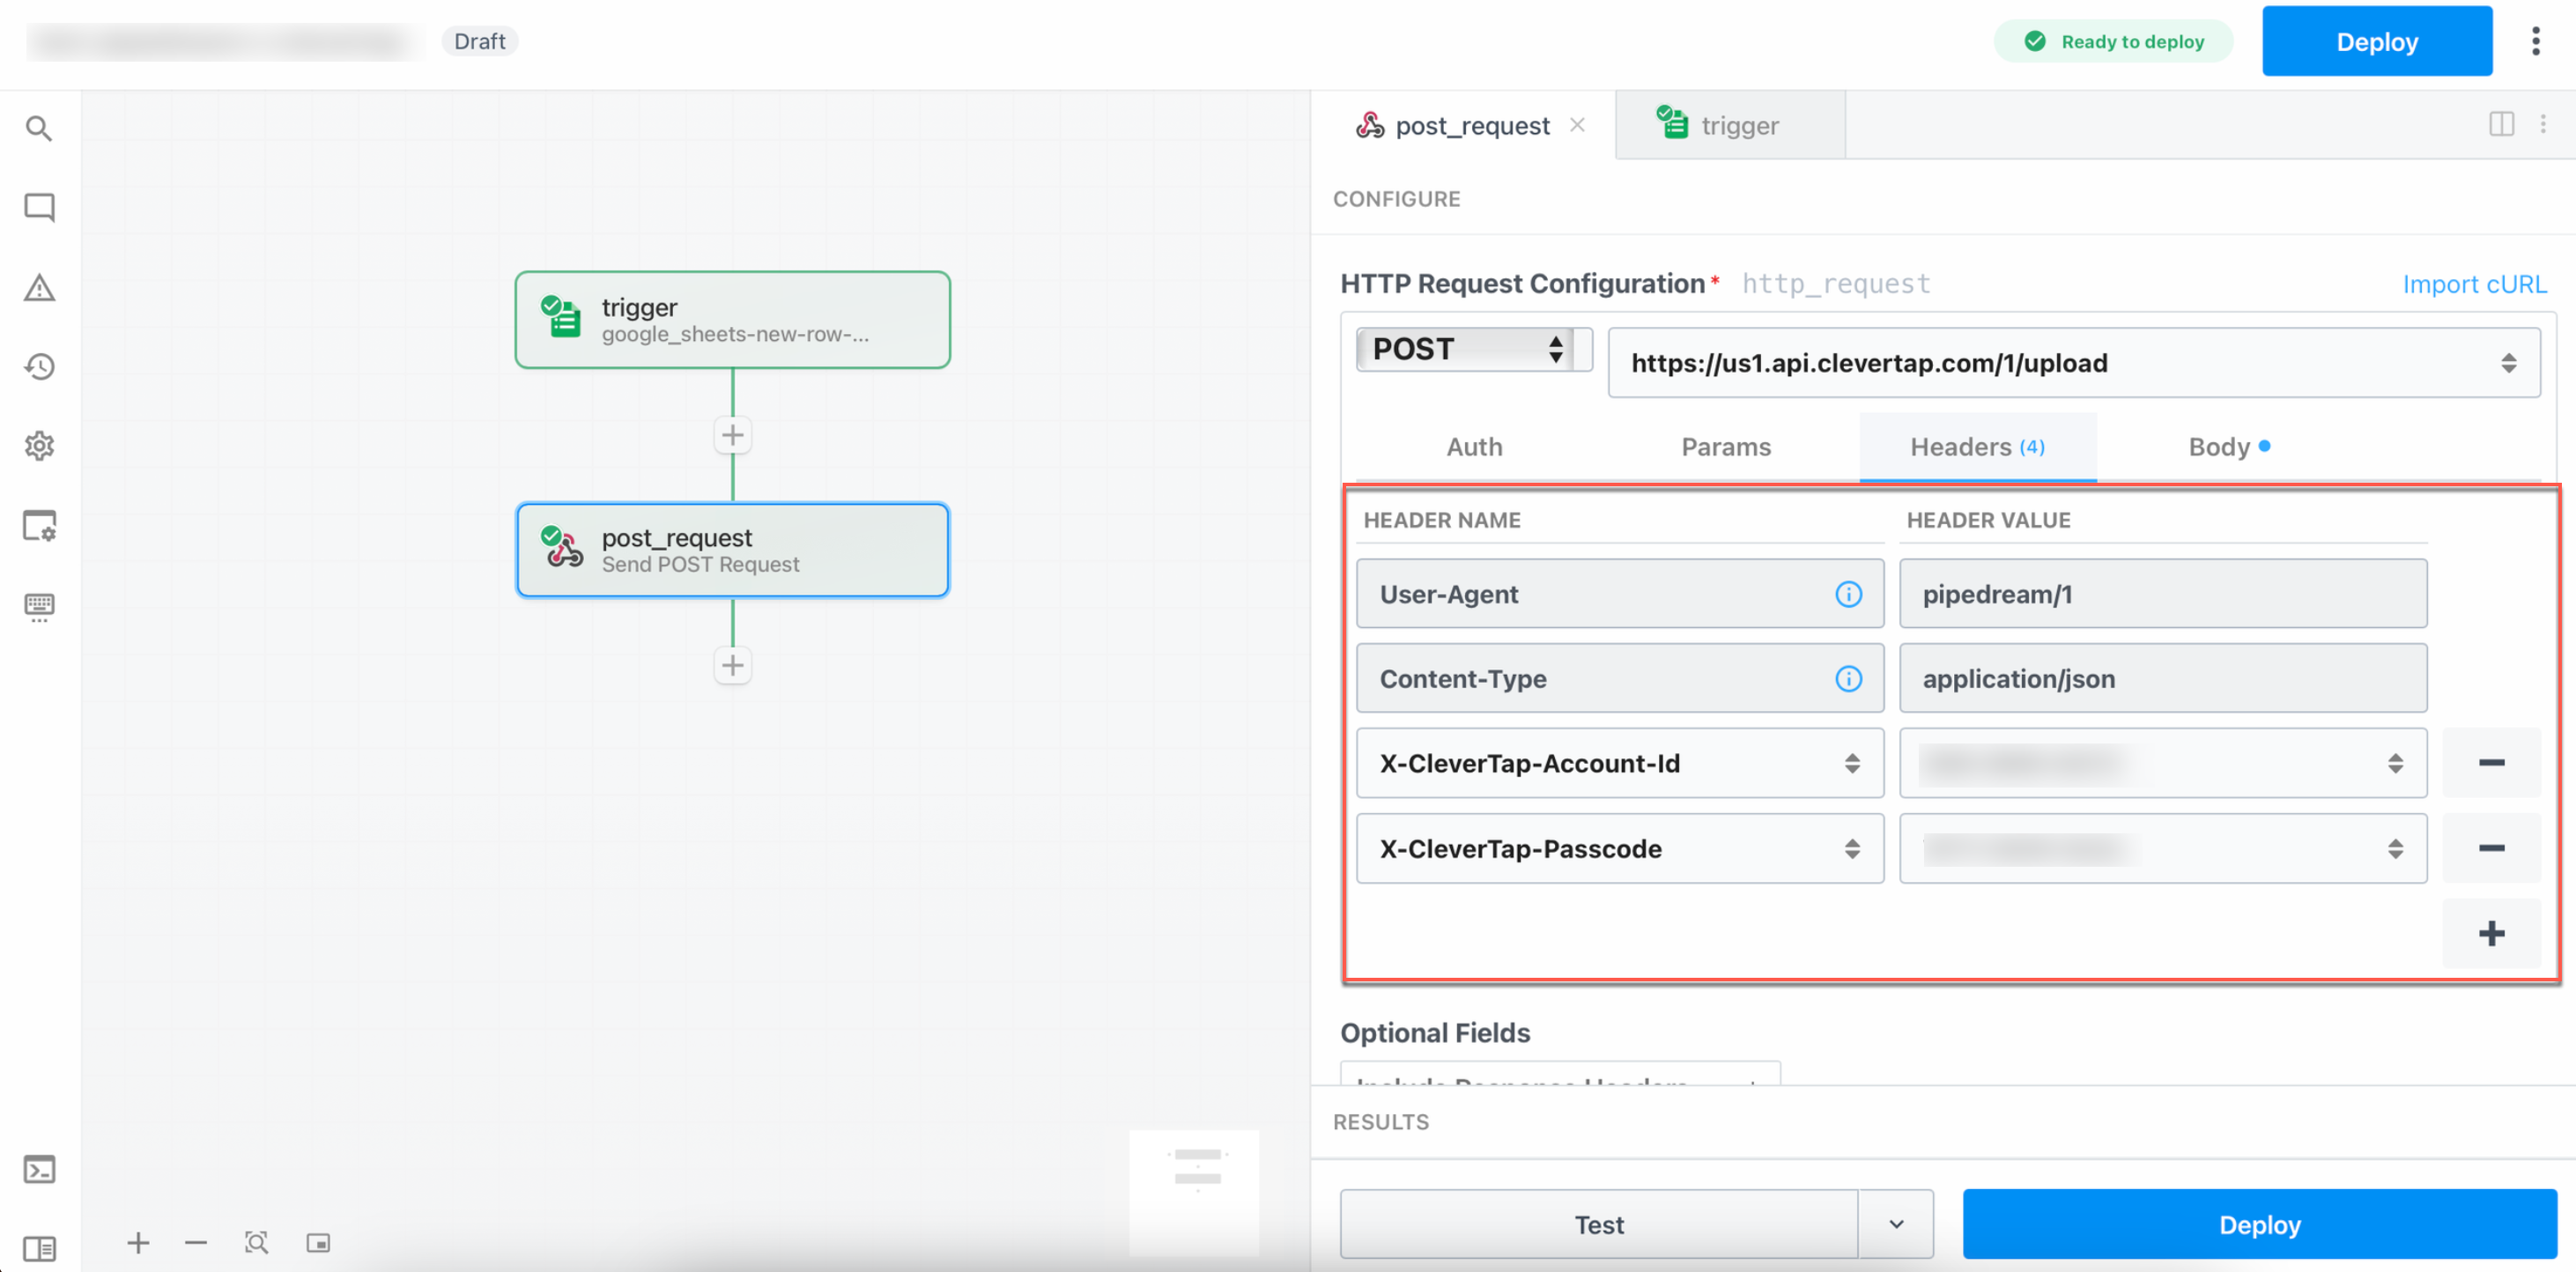
Task: Select the post_request node on canvas
Action: [733, 550]
